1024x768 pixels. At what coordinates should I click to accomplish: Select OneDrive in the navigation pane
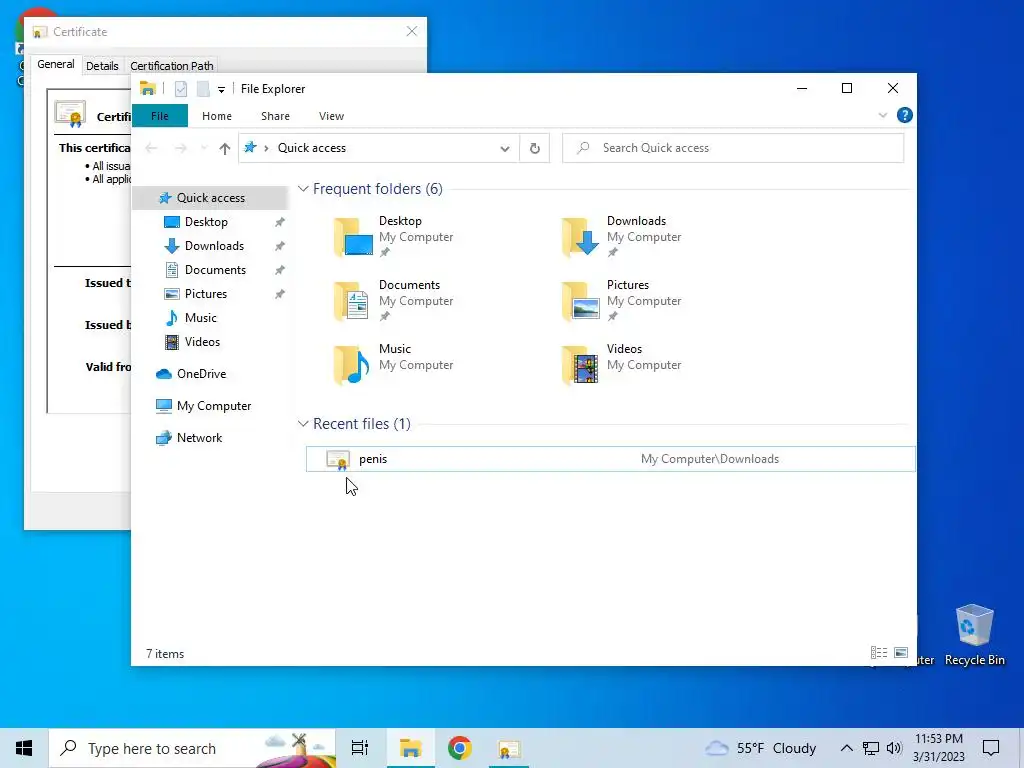point(201,374)
